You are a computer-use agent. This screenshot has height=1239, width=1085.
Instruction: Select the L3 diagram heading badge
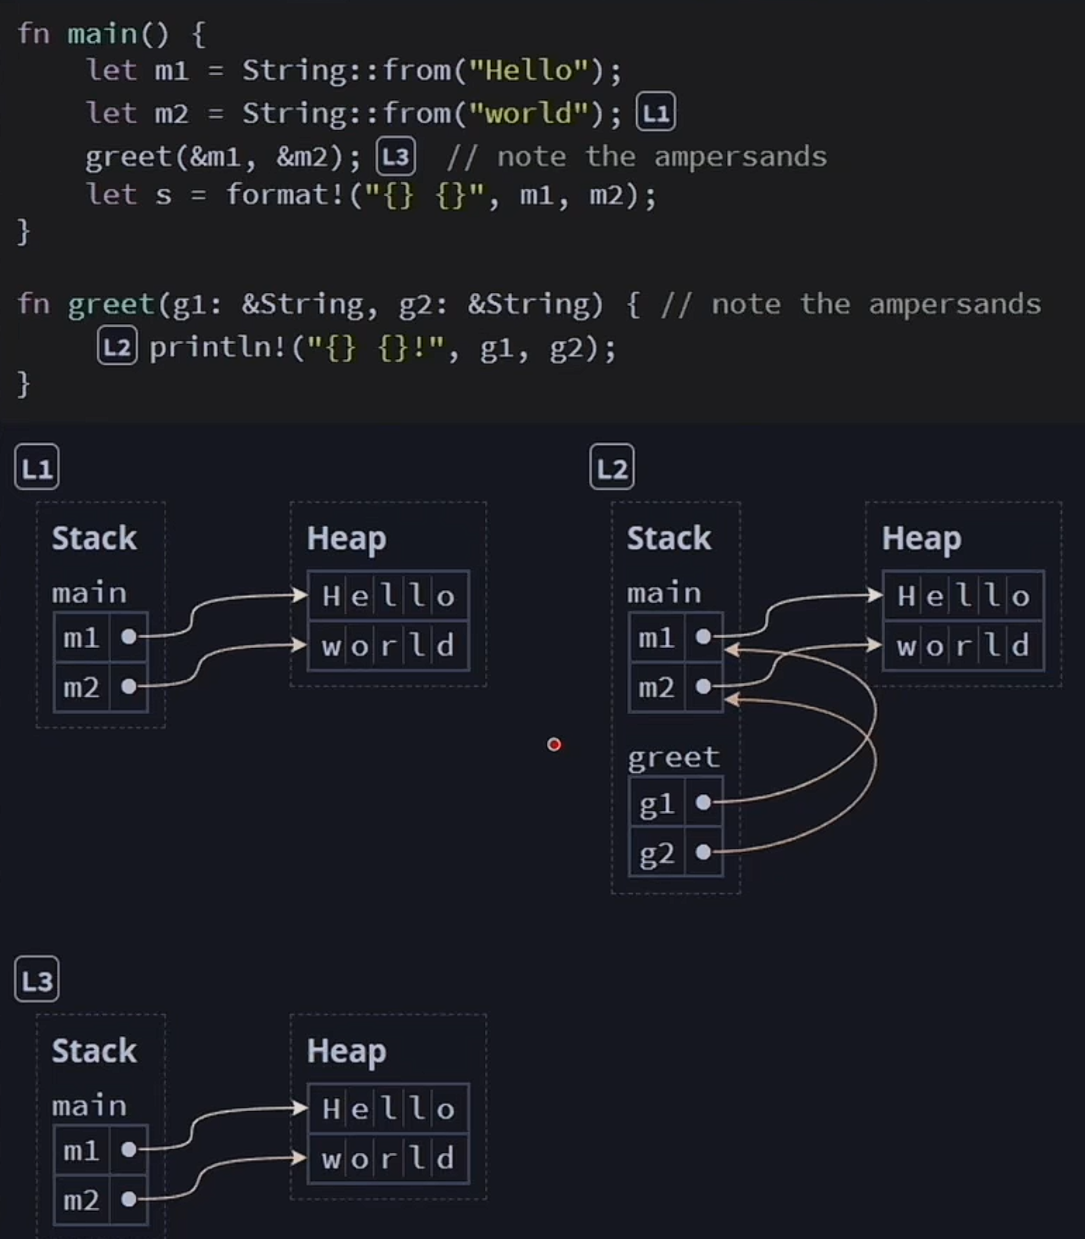(x=37, y=981)
